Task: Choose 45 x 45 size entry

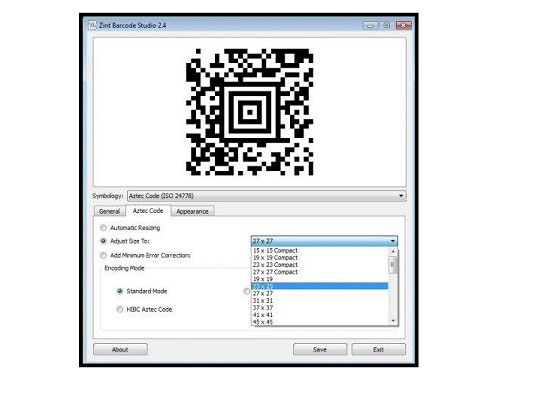Action: pyautogui.click(x=320, y=322)
